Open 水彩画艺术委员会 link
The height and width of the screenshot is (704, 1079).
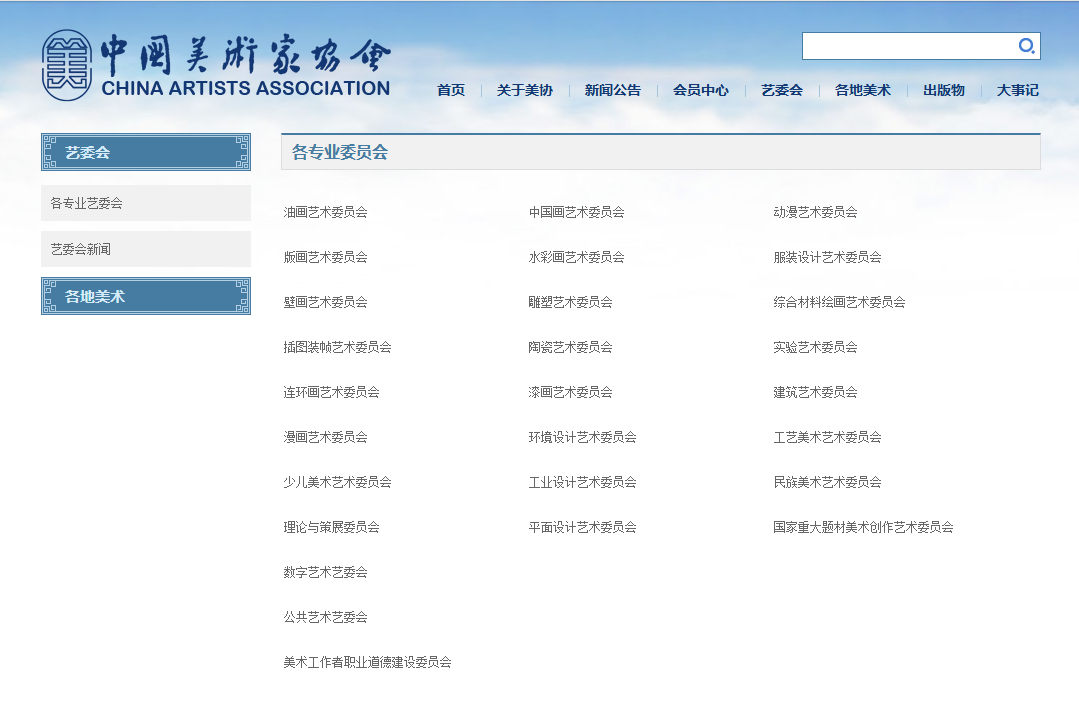click(577, 257)
